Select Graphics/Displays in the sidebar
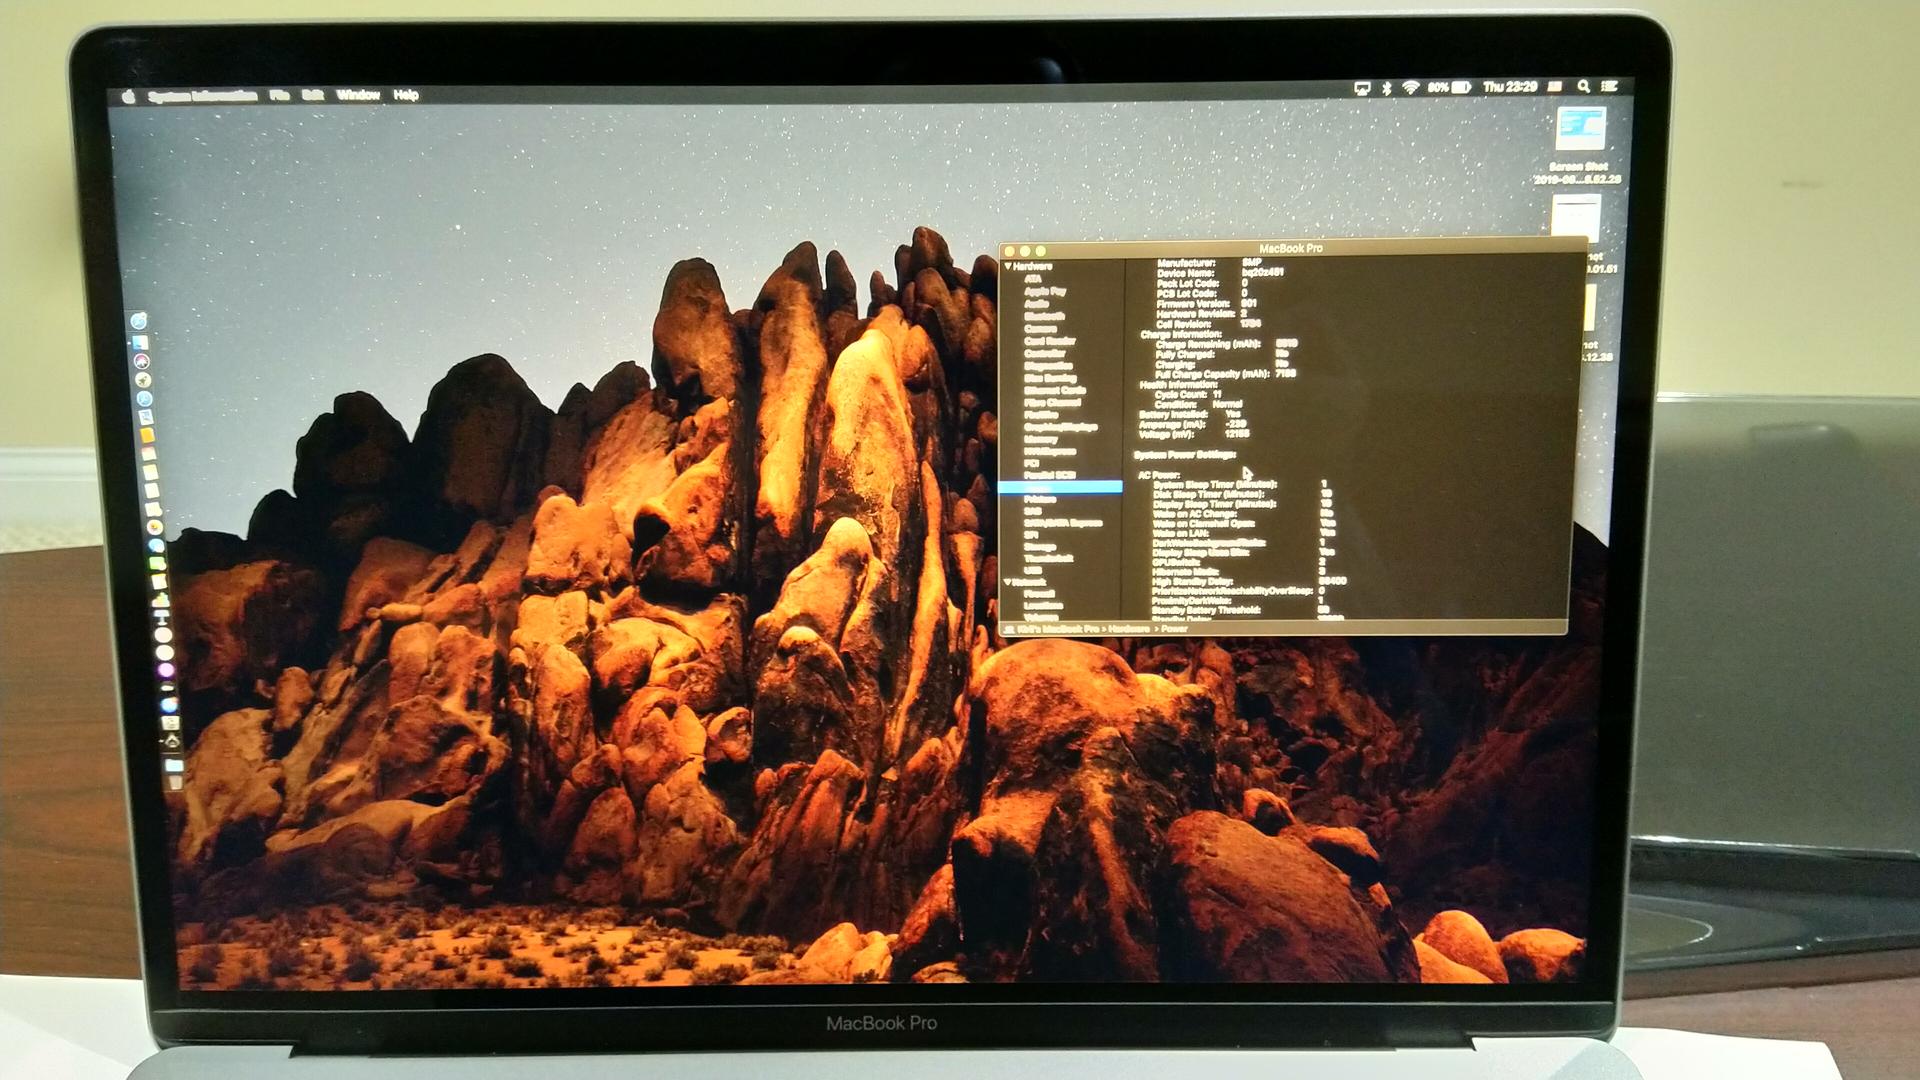This screenshot has width=1920, height=1080. 1061,427
